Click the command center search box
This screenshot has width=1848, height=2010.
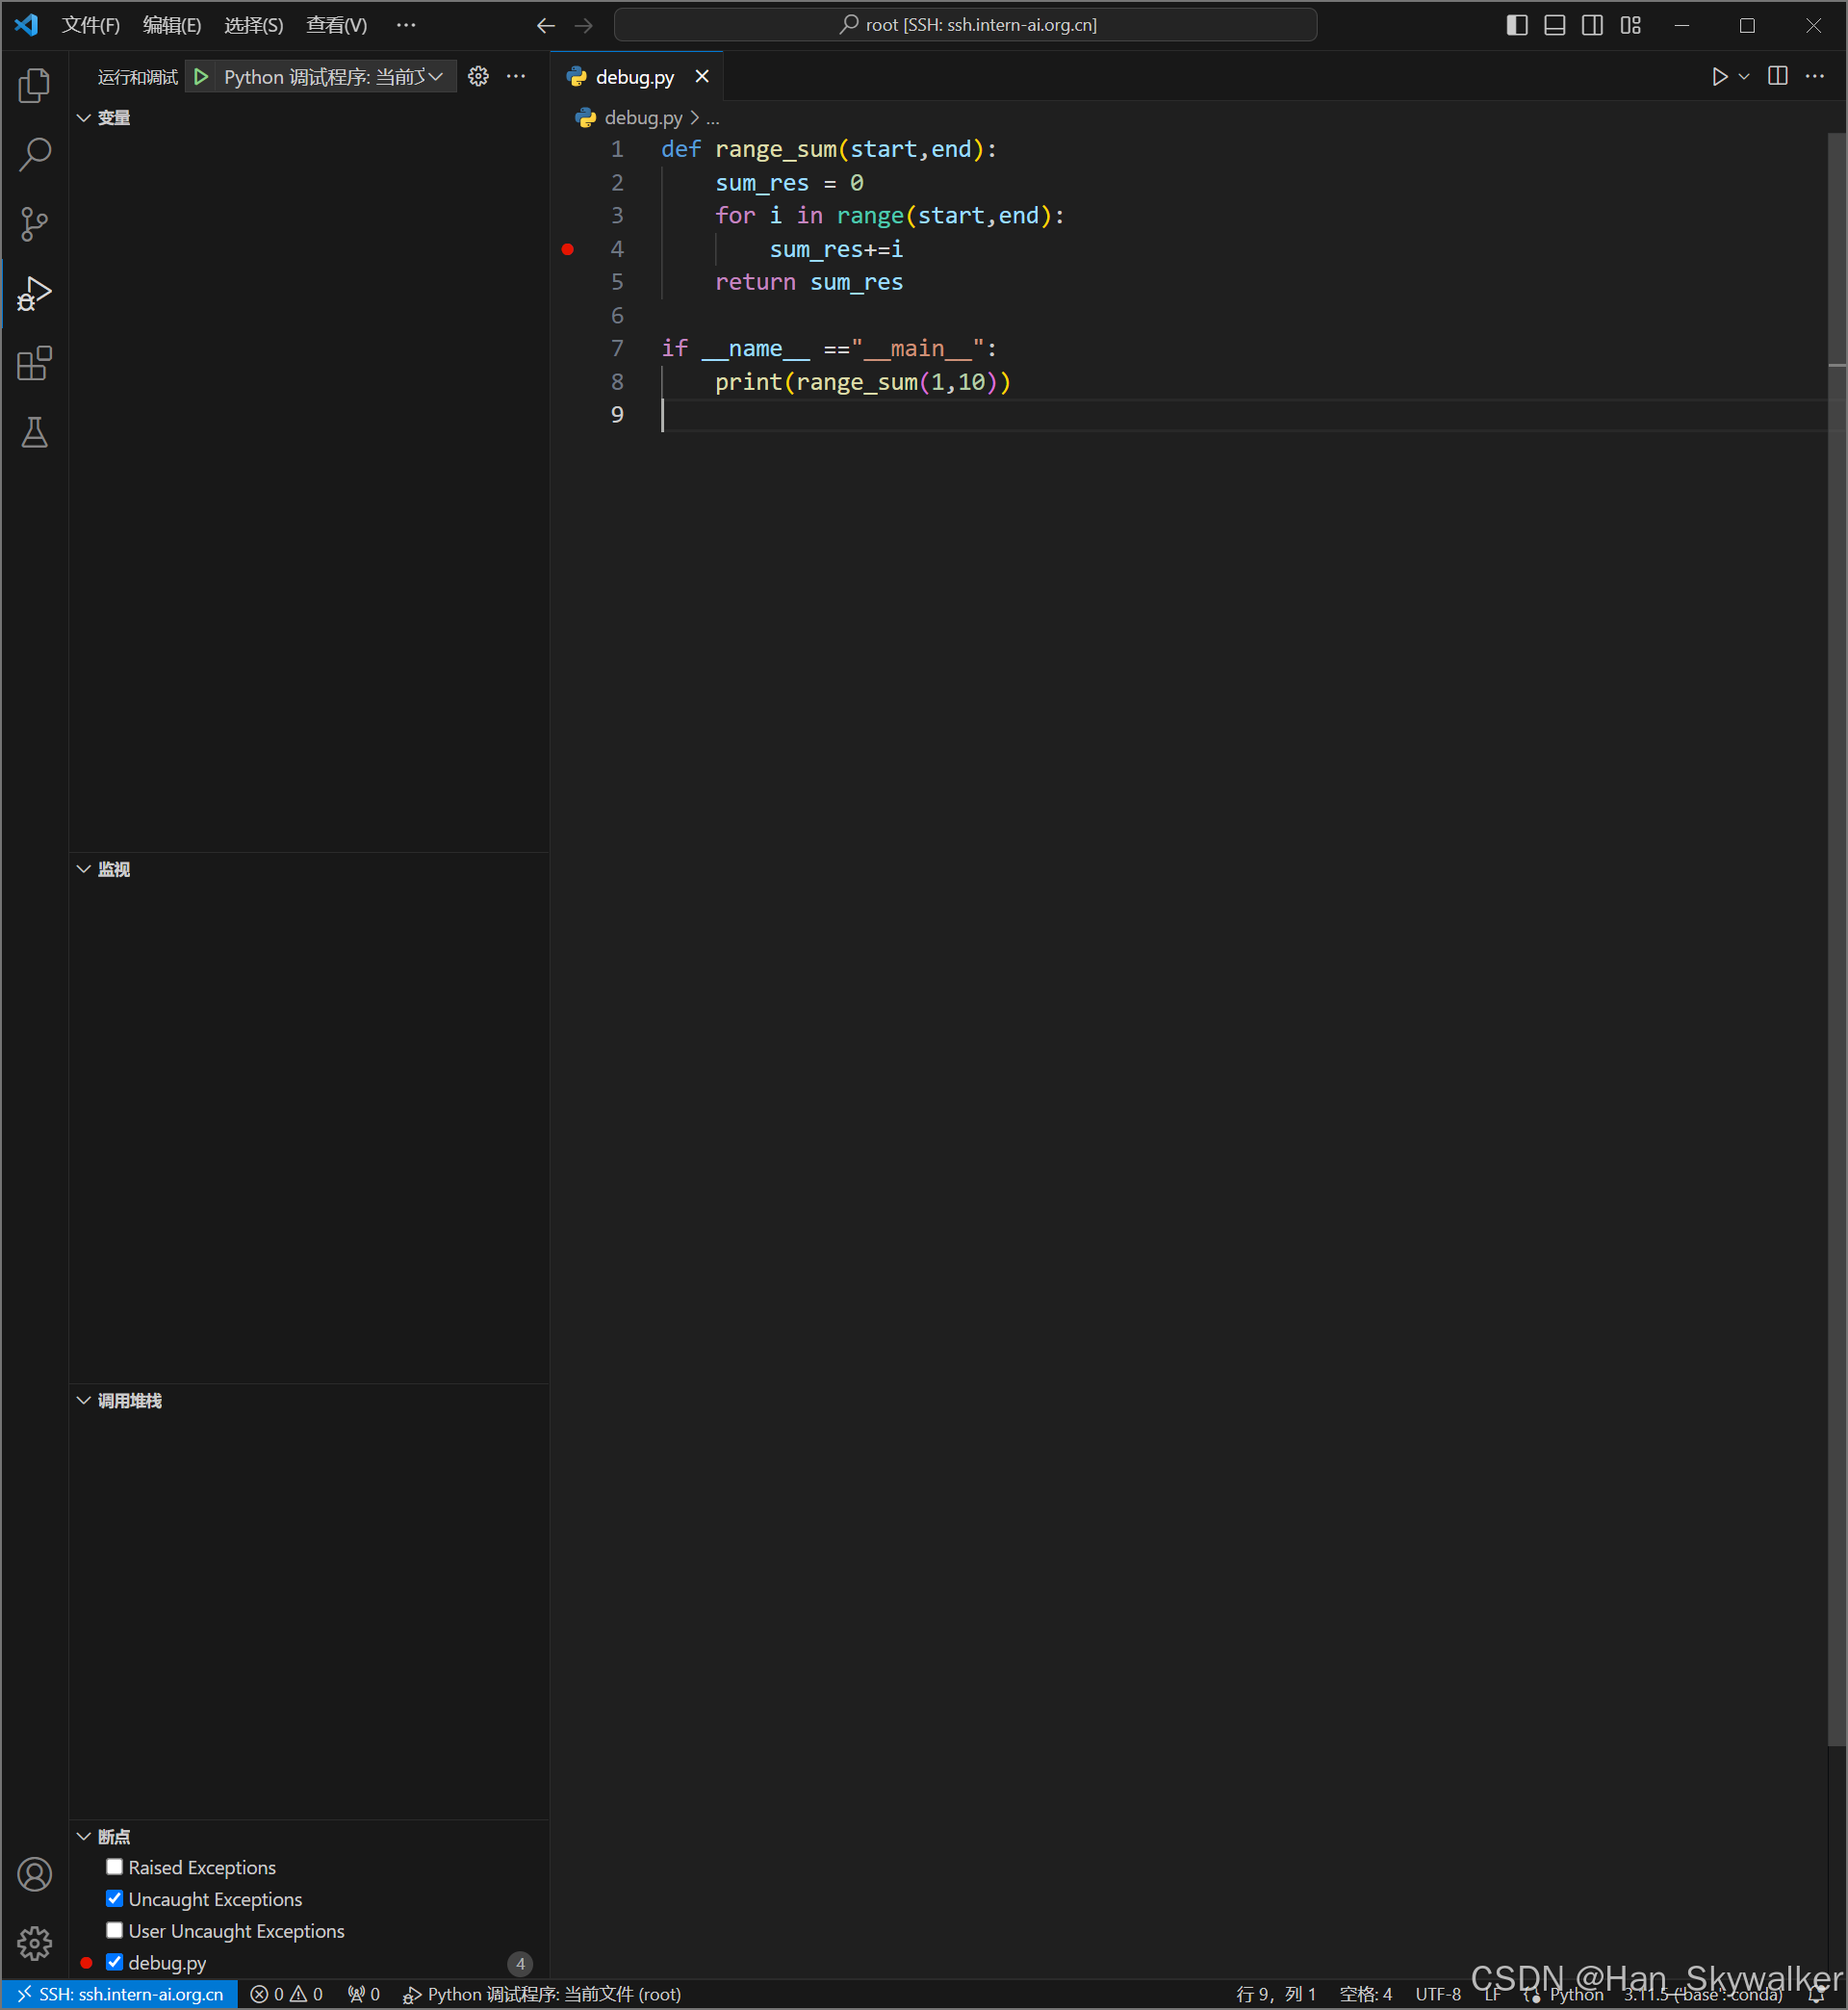[x=965, y=25]
